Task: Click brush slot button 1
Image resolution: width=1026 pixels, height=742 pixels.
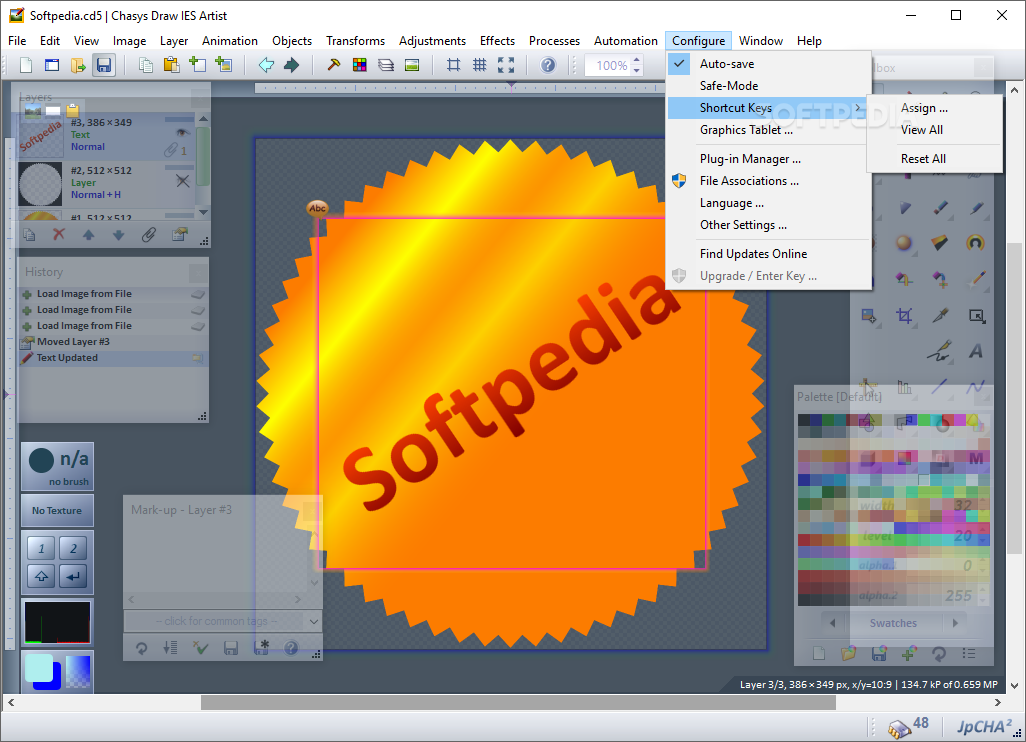Action: pyautogui.click(x=41, y=548)
